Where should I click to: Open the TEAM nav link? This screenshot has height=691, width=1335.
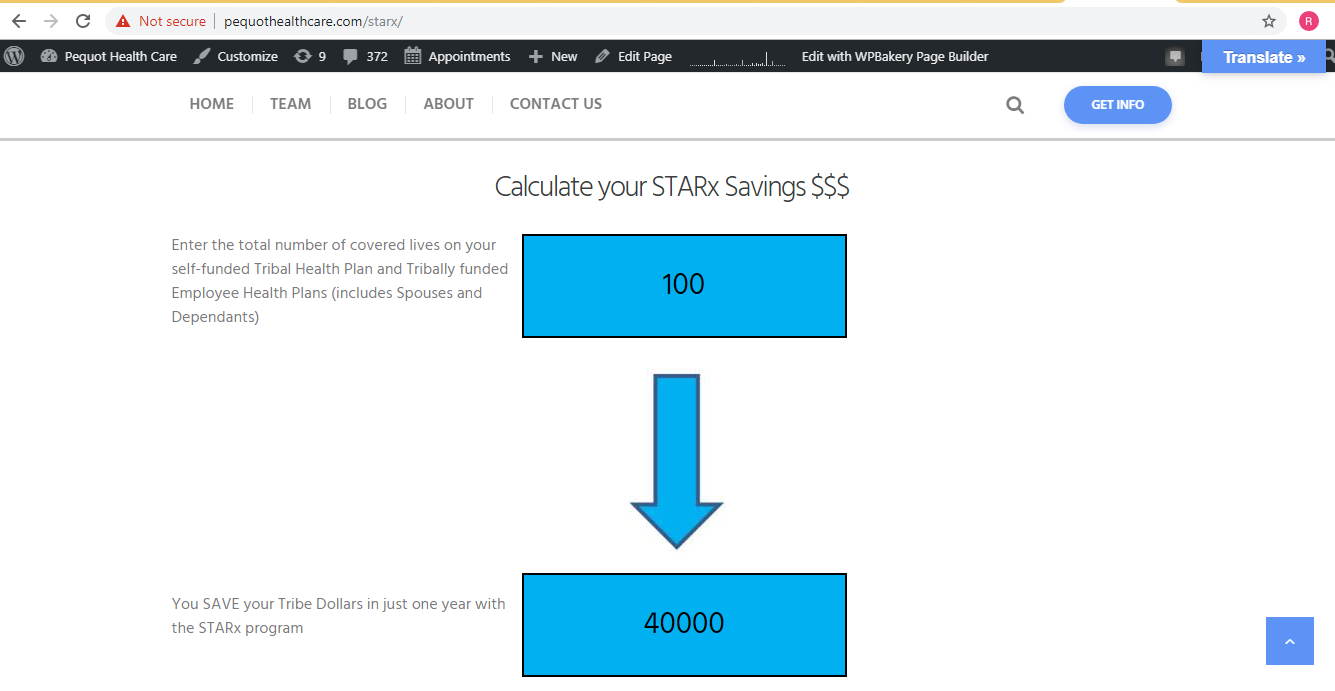290,104
